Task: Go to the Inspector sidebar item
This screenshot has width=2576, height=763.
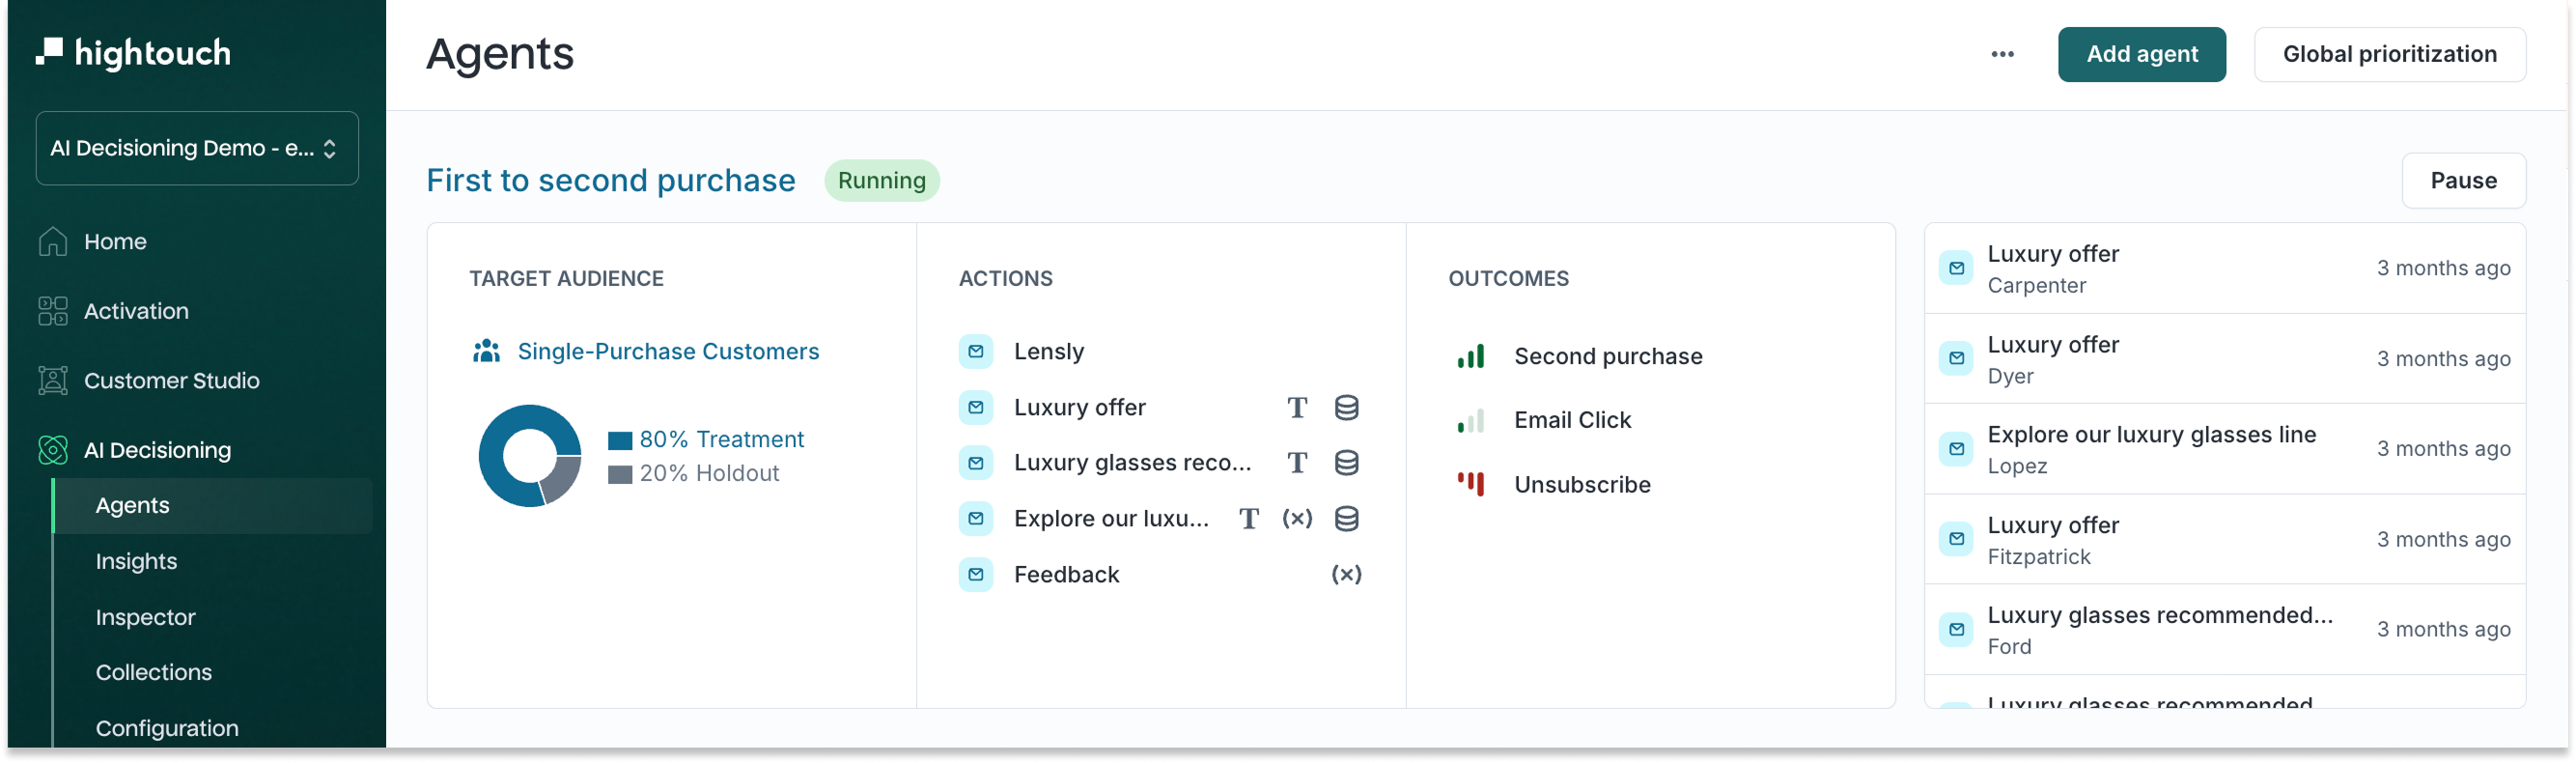Action: 145,618
